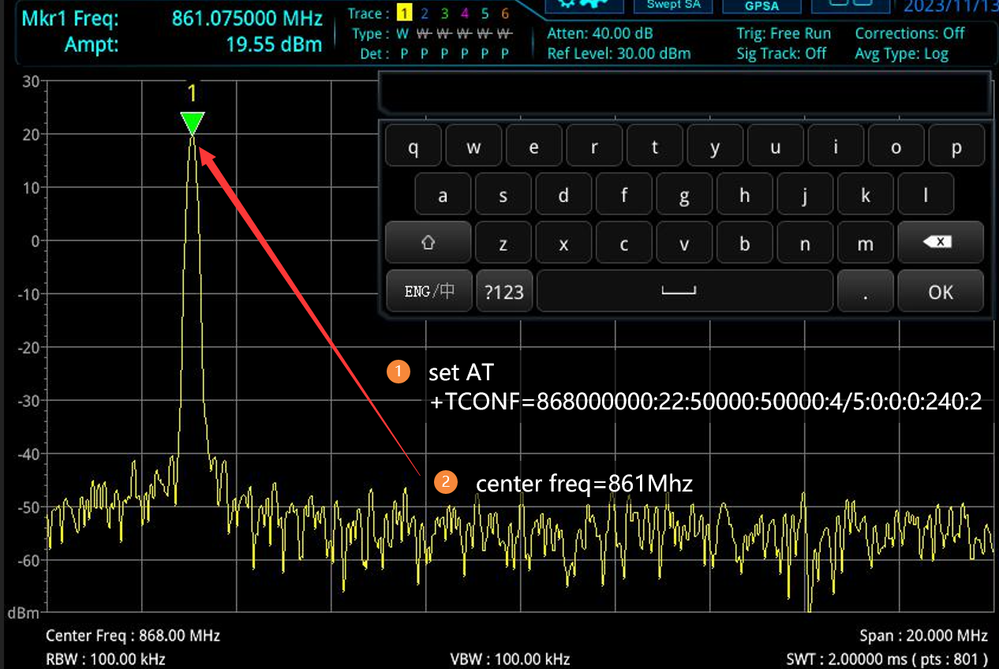This screenshot has width=999, height=669.
Task: Click the Atten: 40.00 dB setting
Action: (600, 33)
